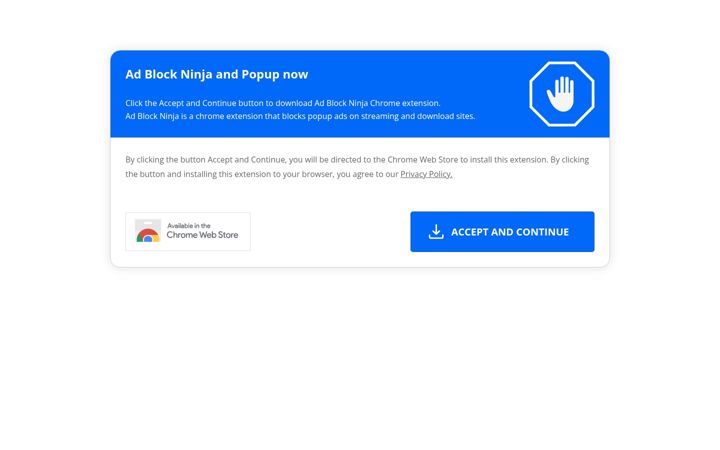Viewport: 720px width, 450px height.
Task: Click the line beginning "Click the Accept and Continue button"
Action: pos(283,103)
